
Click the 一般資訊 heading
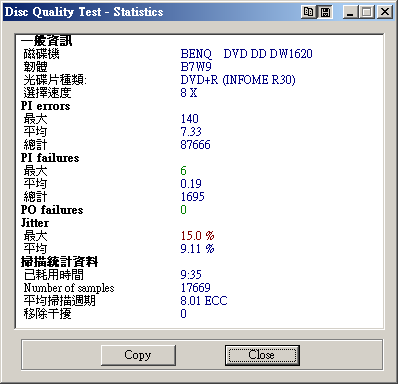pos(46,41)
